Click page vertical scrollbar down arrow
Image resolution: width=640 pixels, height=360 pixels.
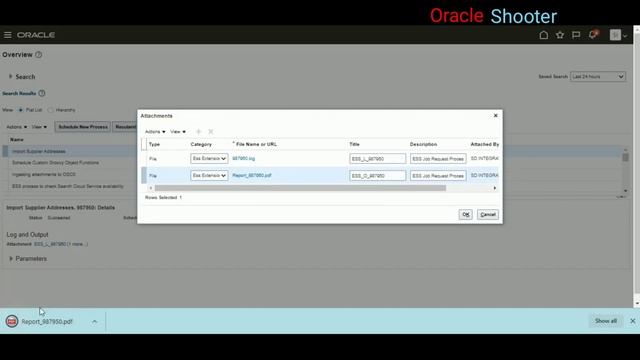(637, 304)
